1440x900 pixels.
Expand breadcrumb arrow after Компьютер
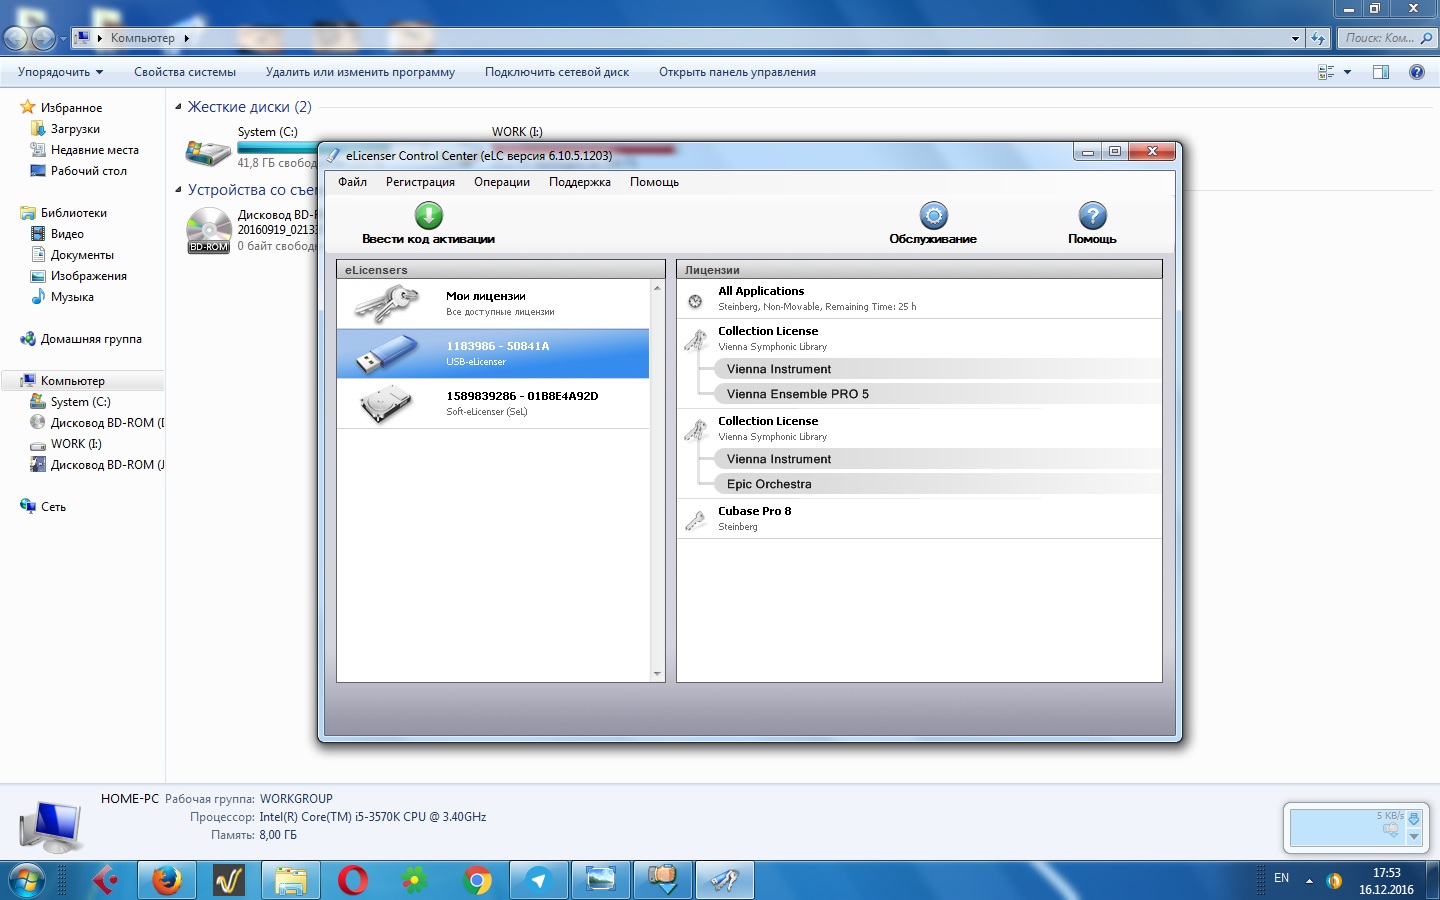tap(187, 38)
